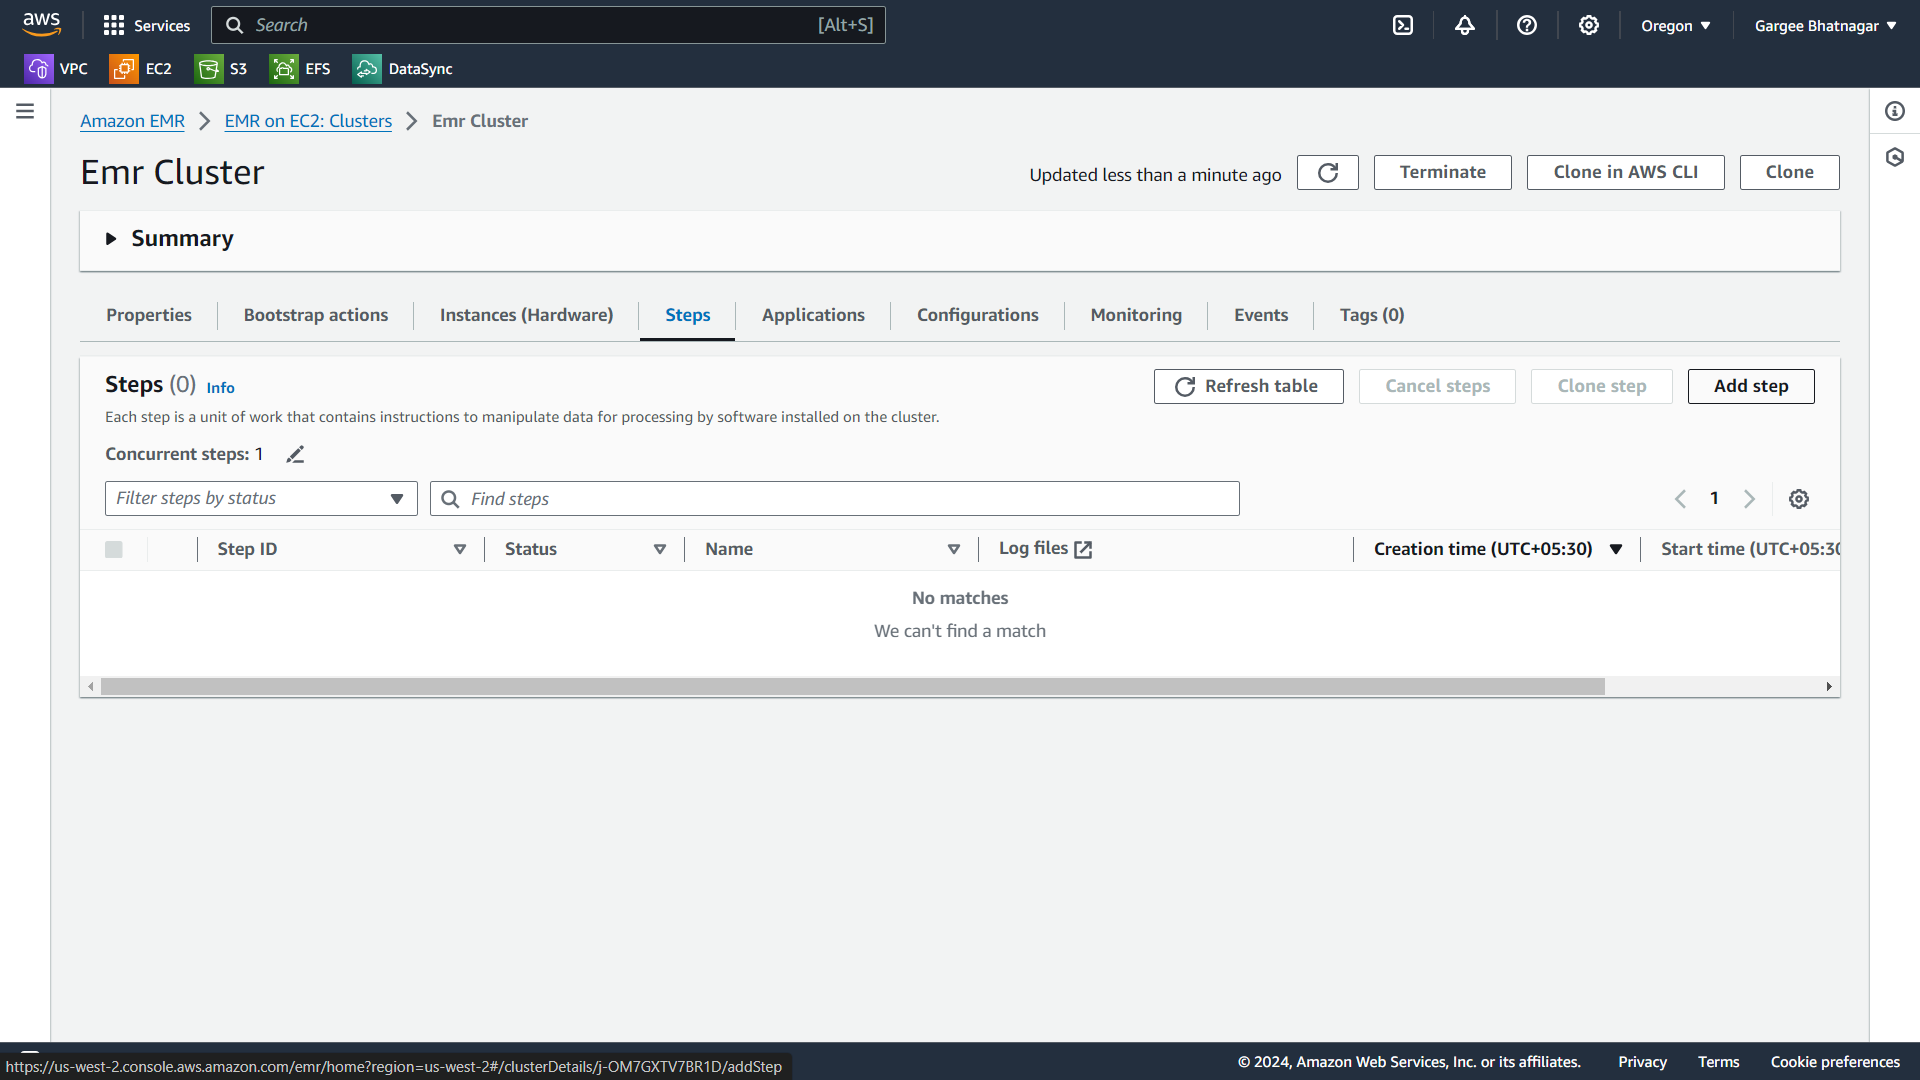Click the help question mark icon
This screenshot has height=1080, width=1920.
tap(1526, 26)
